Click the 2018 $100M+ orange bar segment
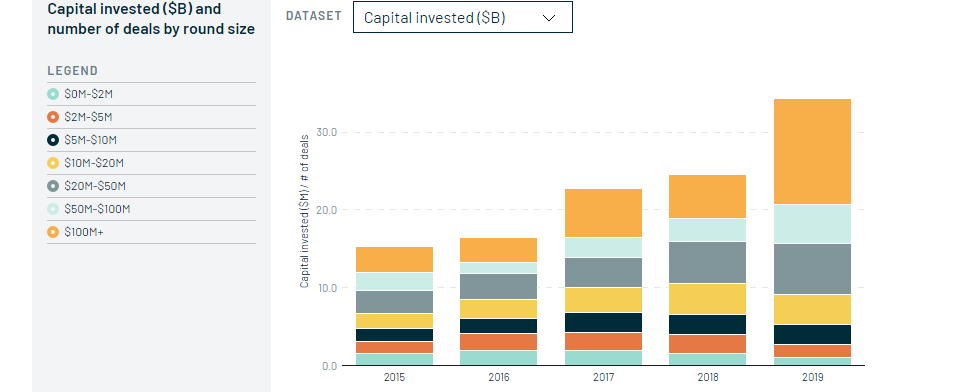The width and height of the screenshot is (959, 392). pos(707,196)
